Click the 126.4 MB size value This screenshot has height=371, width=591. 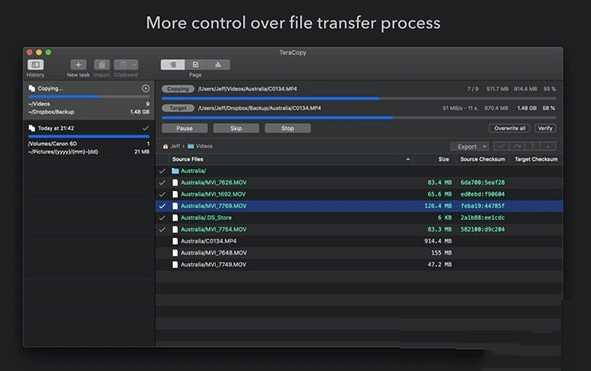point(438,206)
